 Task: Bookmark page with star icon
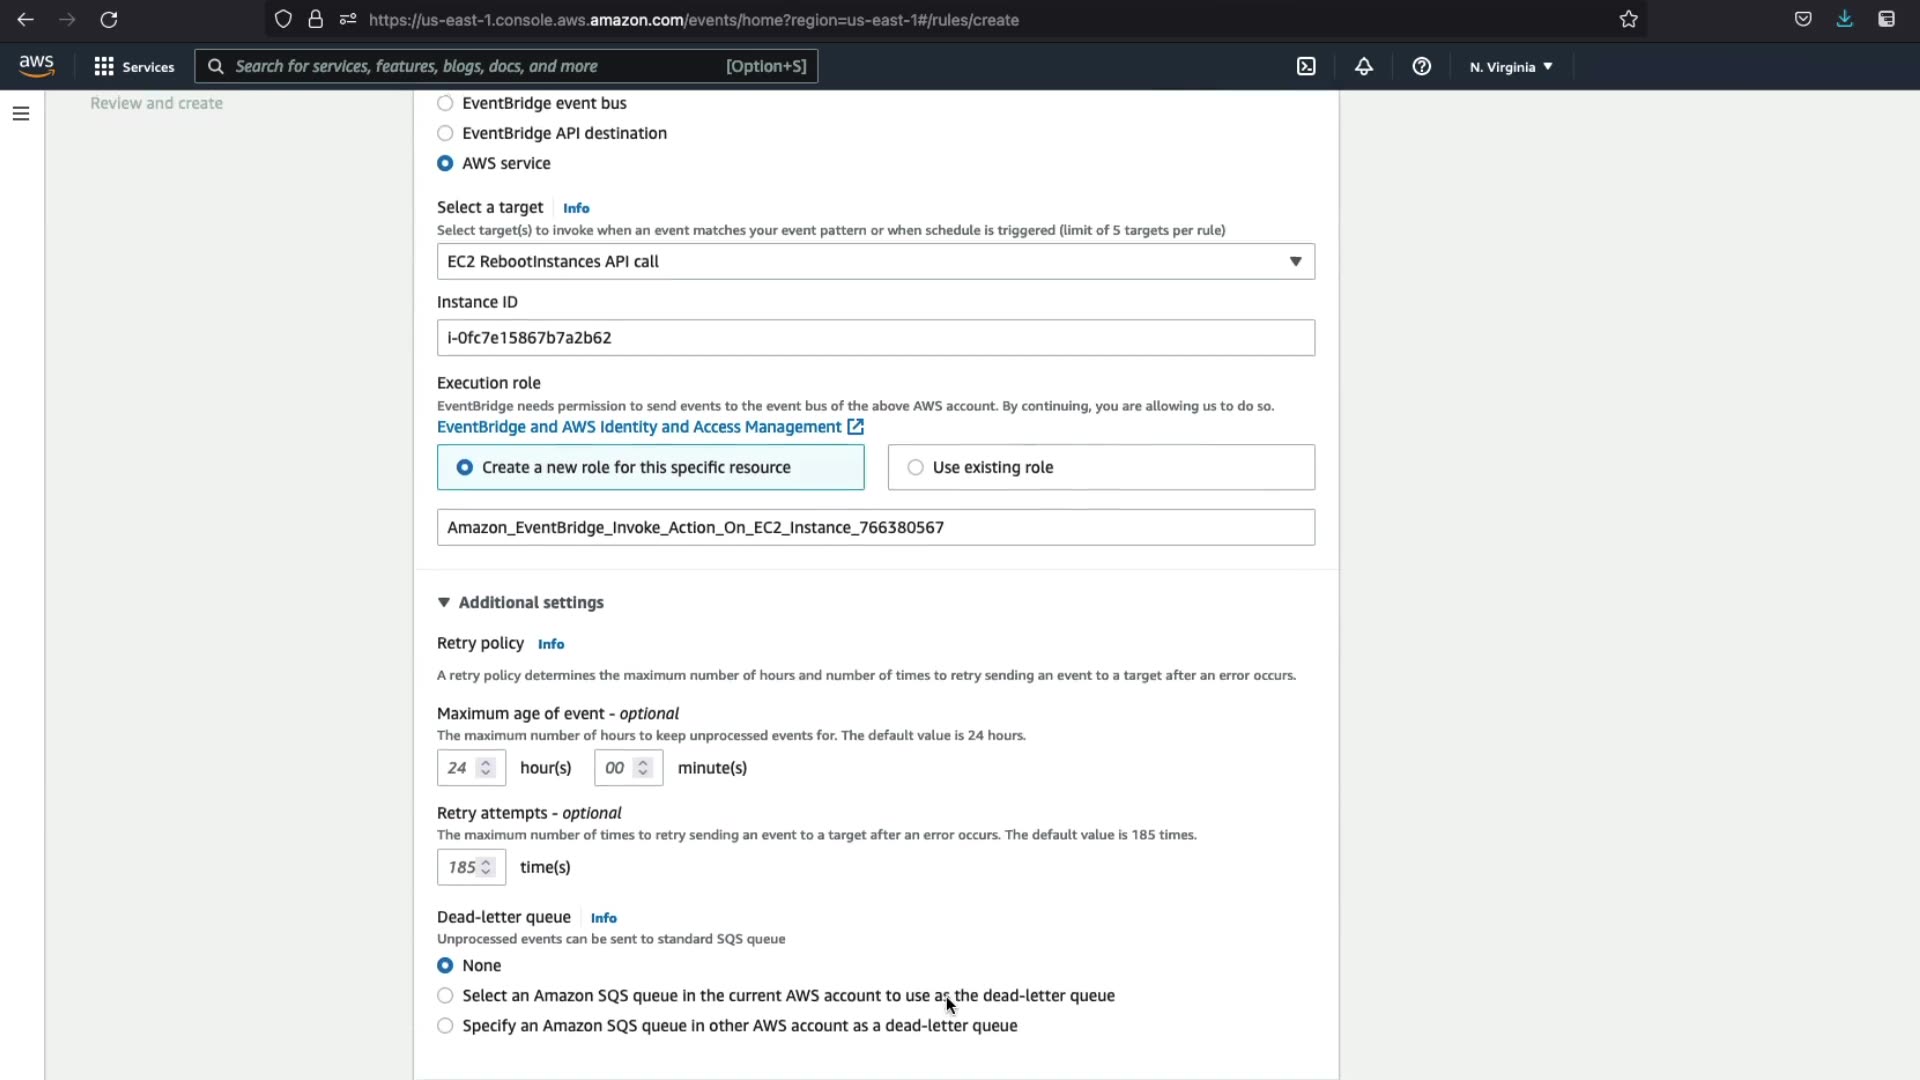click(1628, 19)
